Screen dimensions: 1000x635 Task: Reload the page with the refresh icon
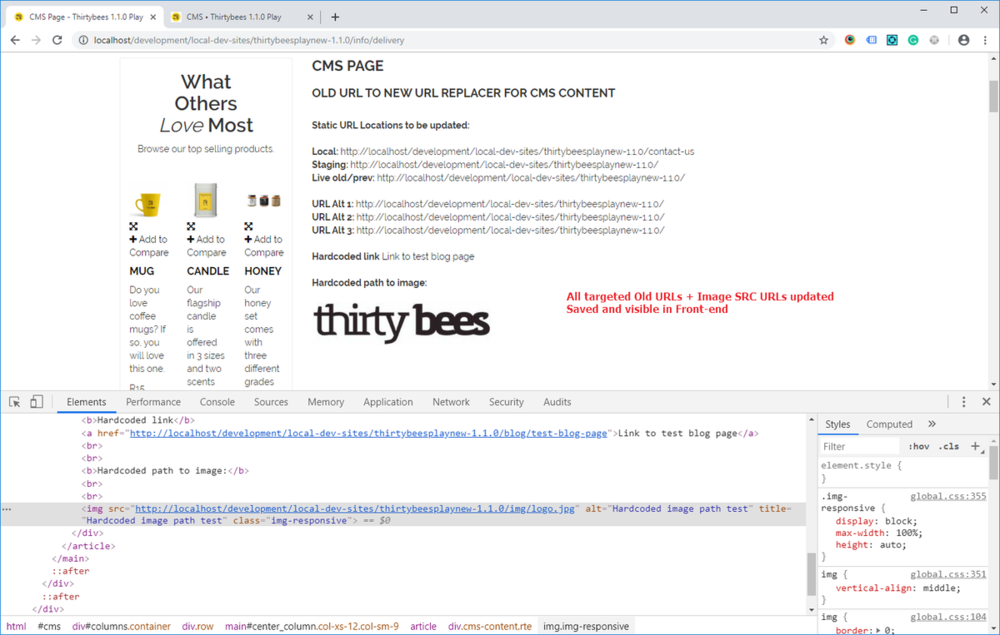pyautogui.click(x=57, y=40)
